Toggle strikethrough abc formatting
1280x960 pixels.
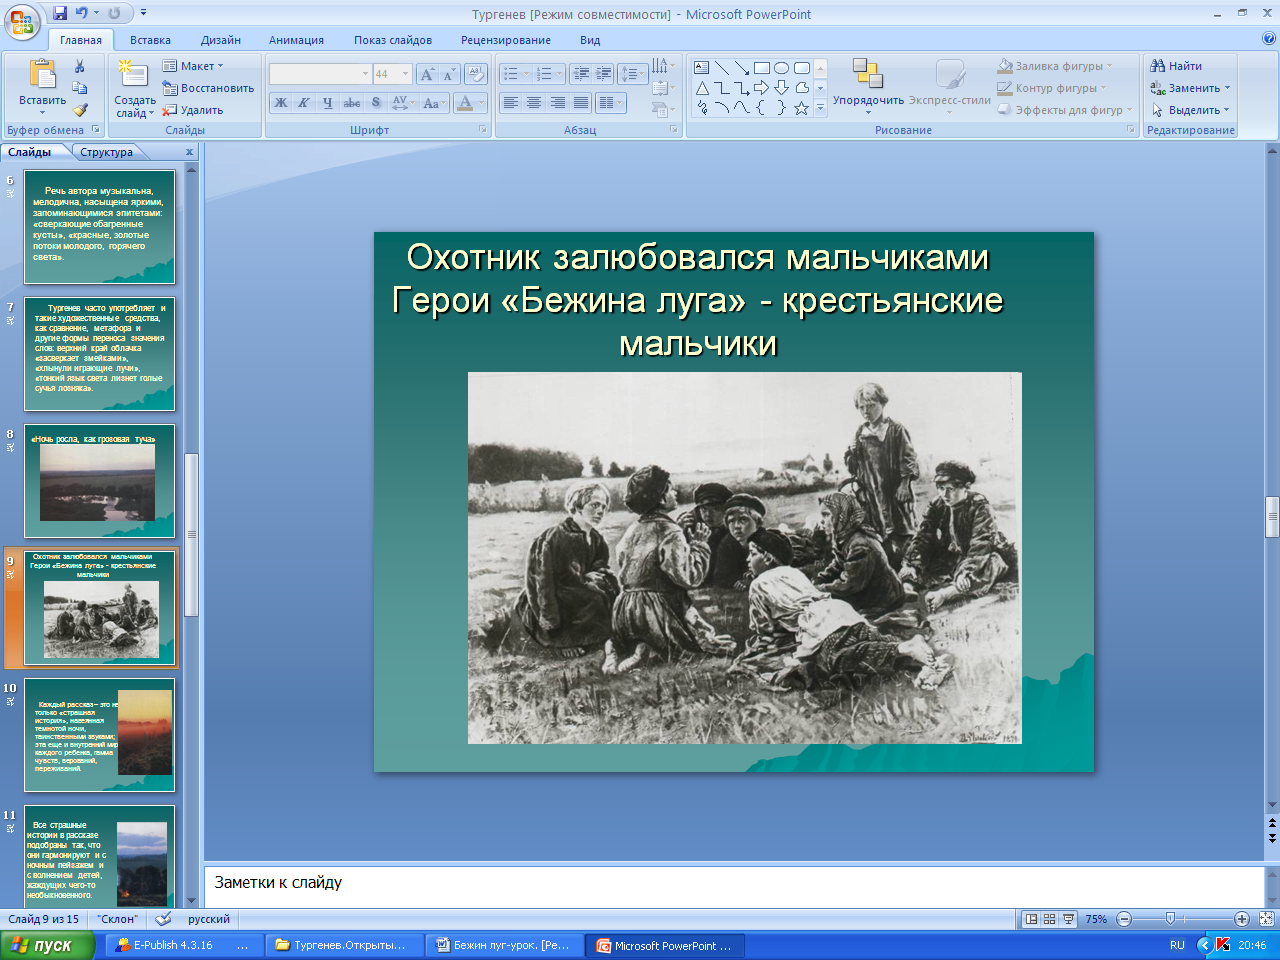point(352,103)
